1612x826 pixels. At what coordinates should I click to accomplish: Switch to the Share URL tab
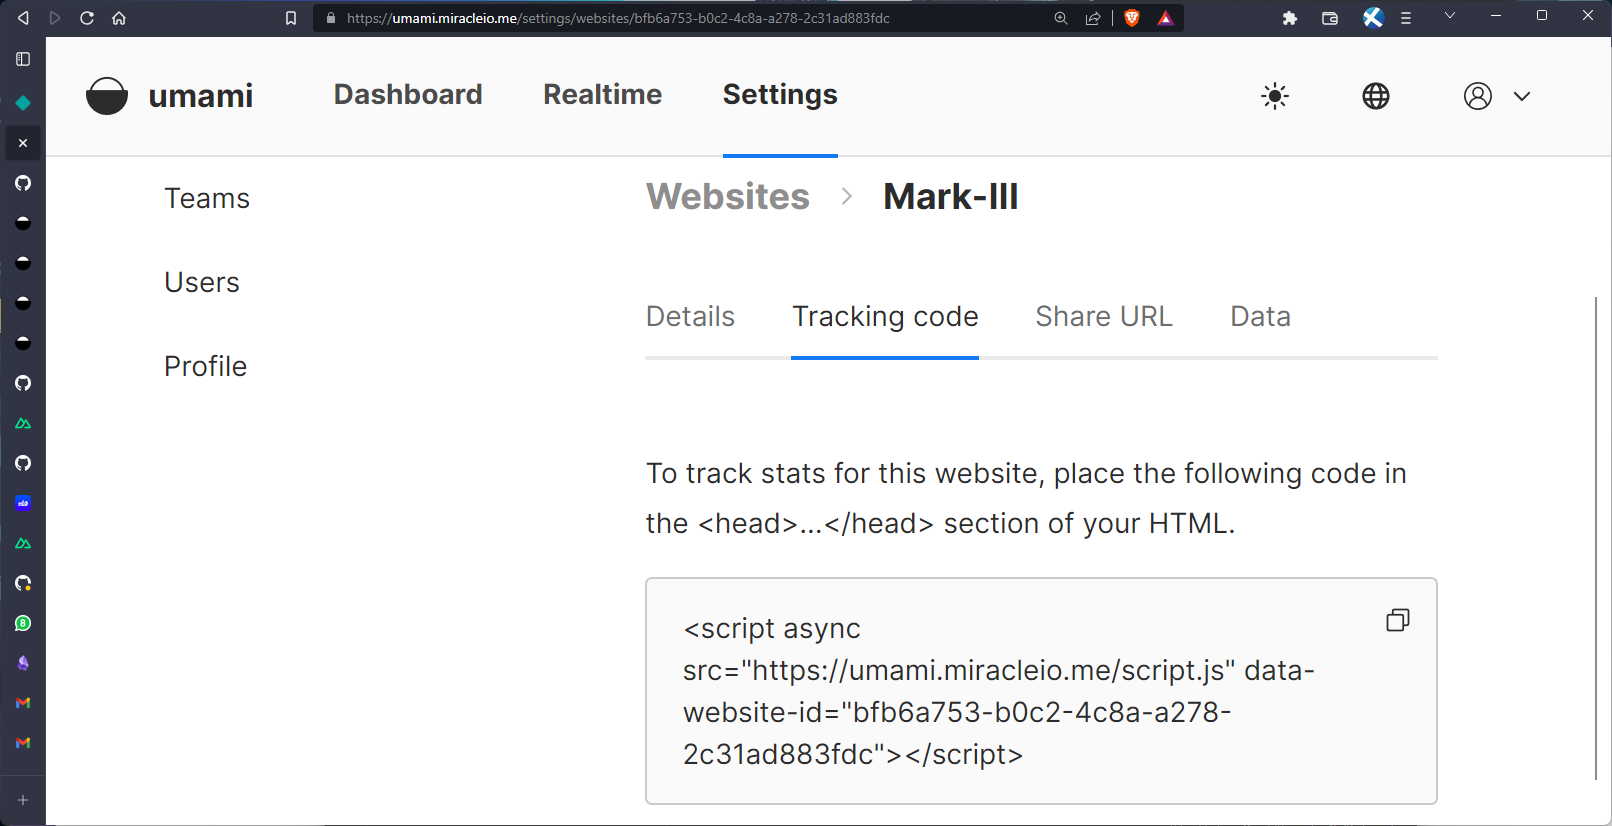[1104, 316]
